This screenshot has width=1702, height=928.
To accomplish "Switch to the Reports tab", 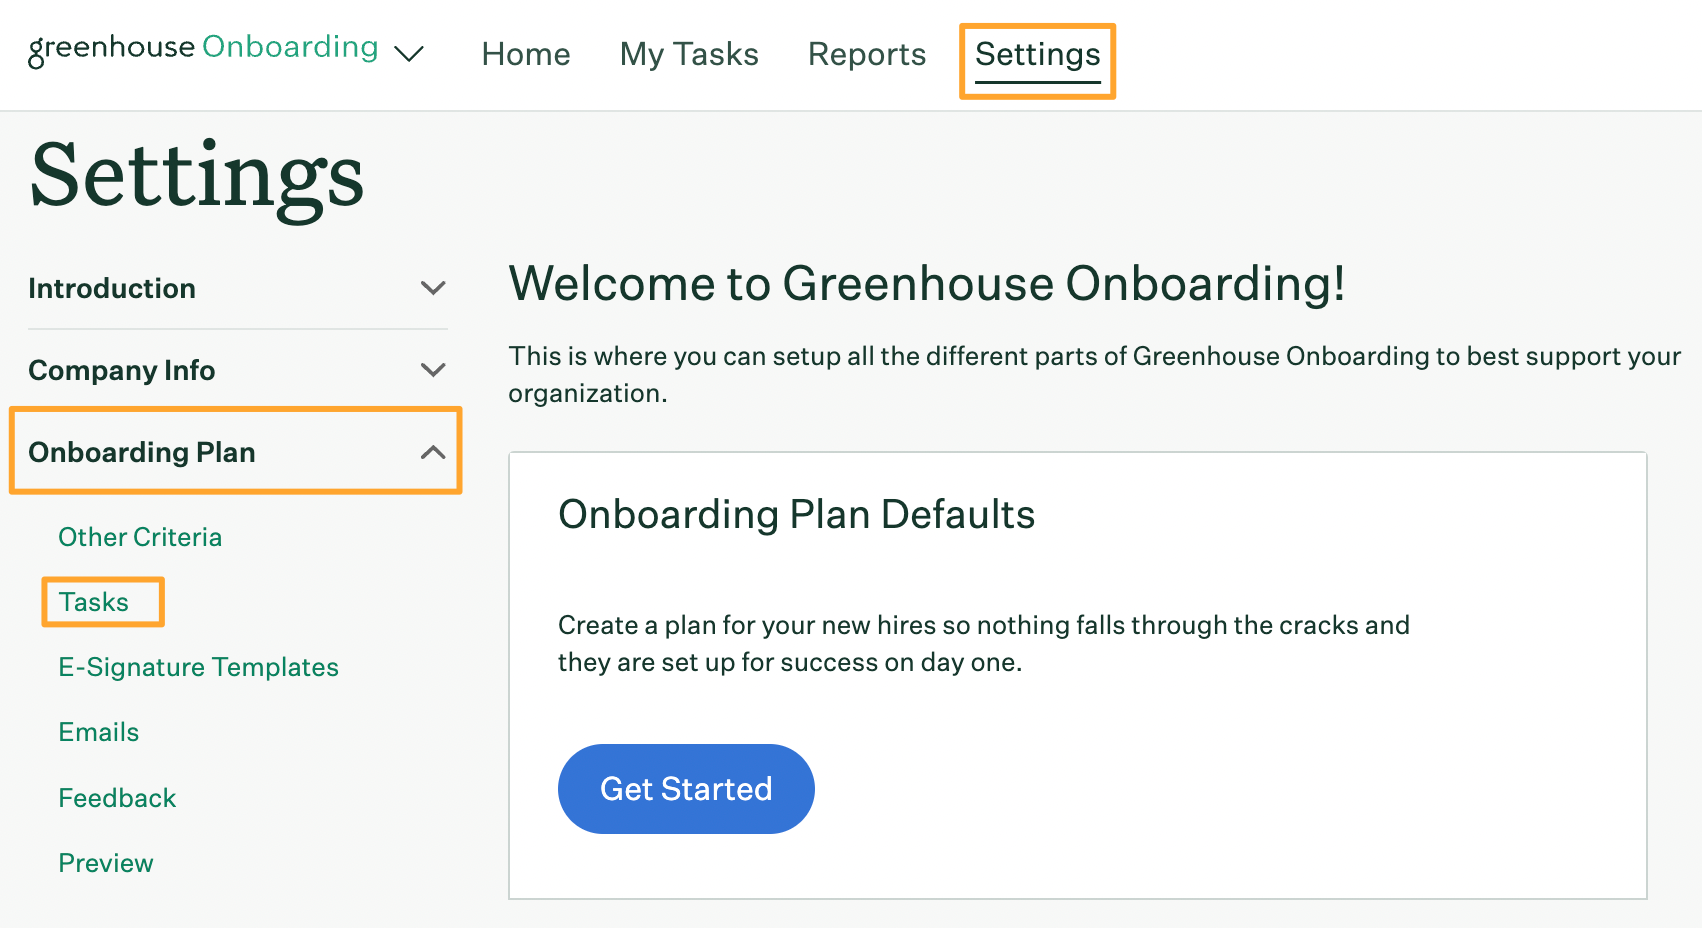I will (x=867, y=54).
